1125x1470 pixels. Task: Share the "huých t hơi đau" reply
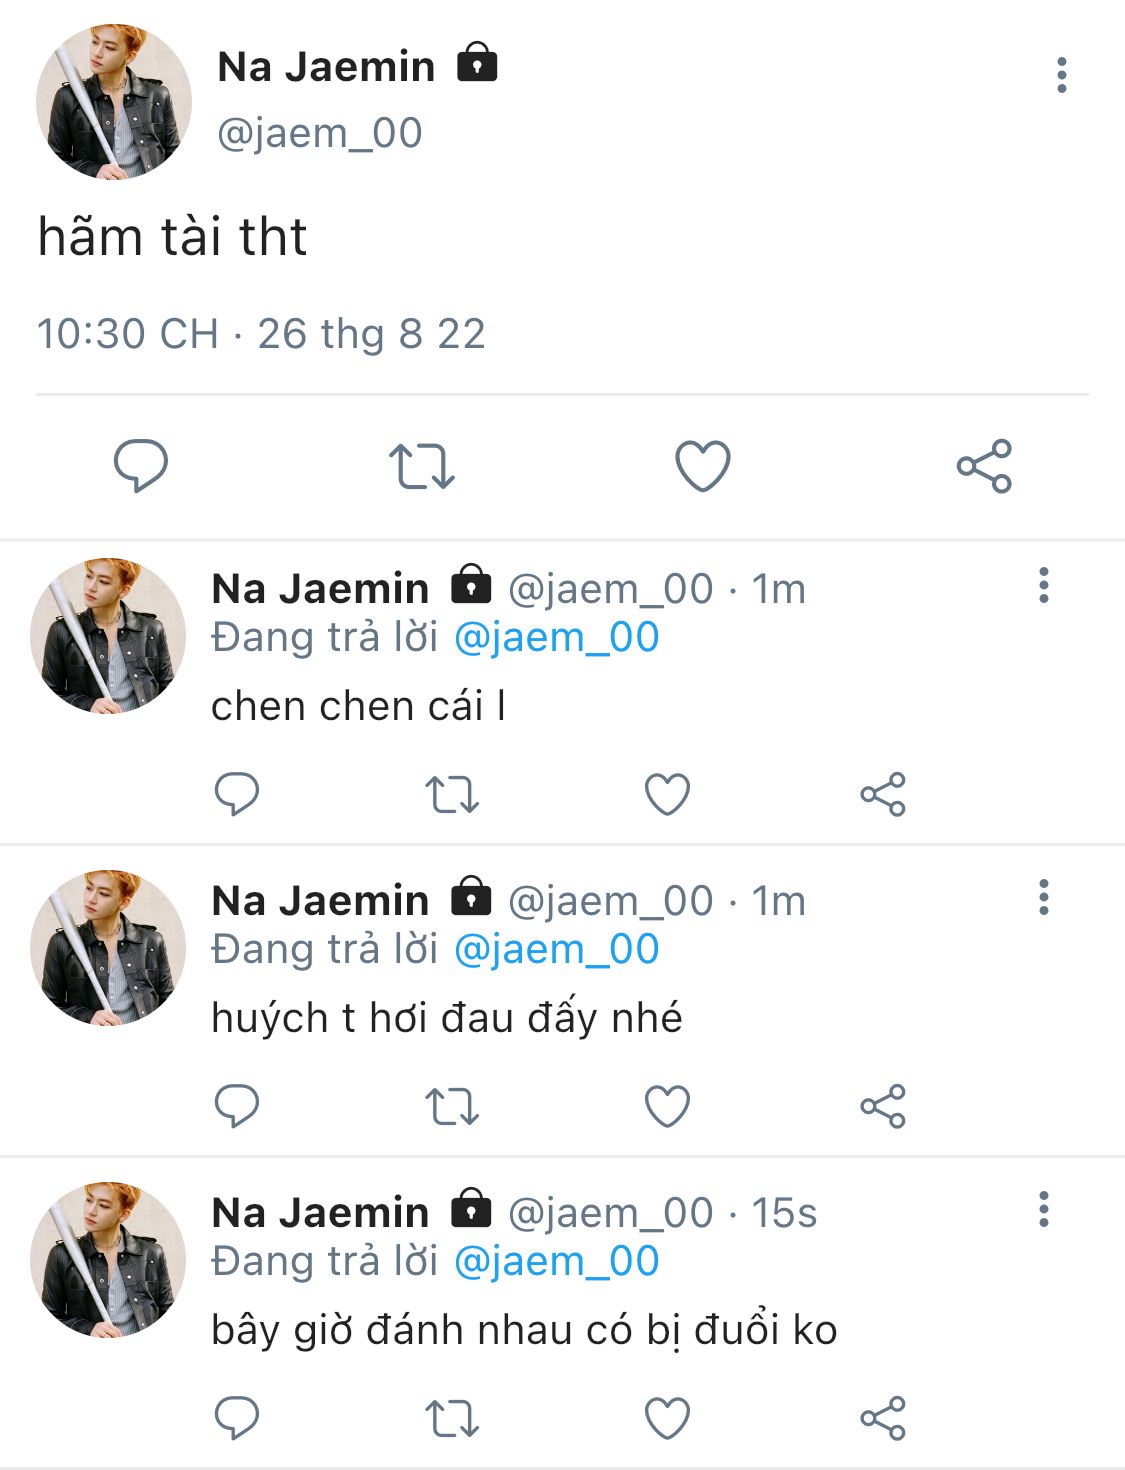[882, 1107]
